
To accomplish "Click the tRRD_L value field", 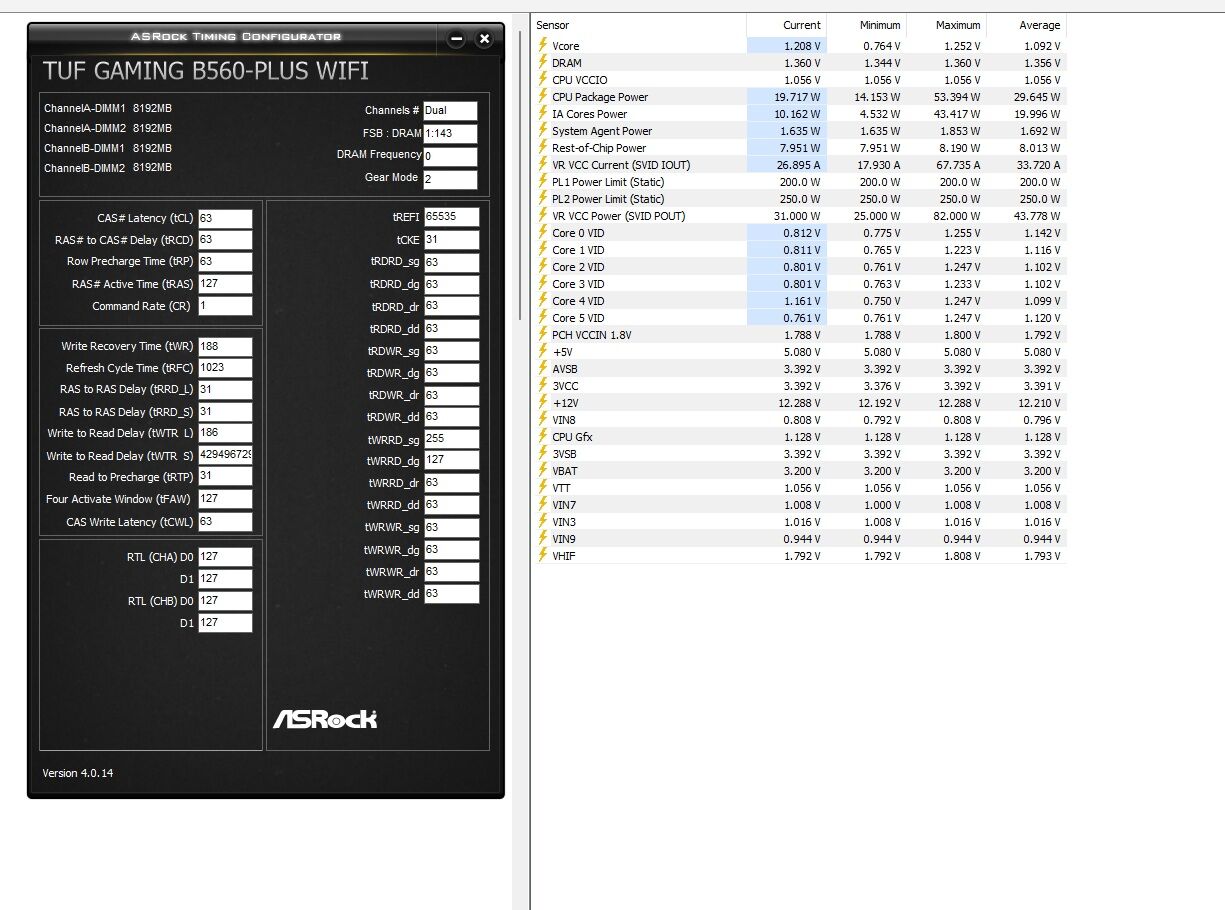I will pos(225,390).
